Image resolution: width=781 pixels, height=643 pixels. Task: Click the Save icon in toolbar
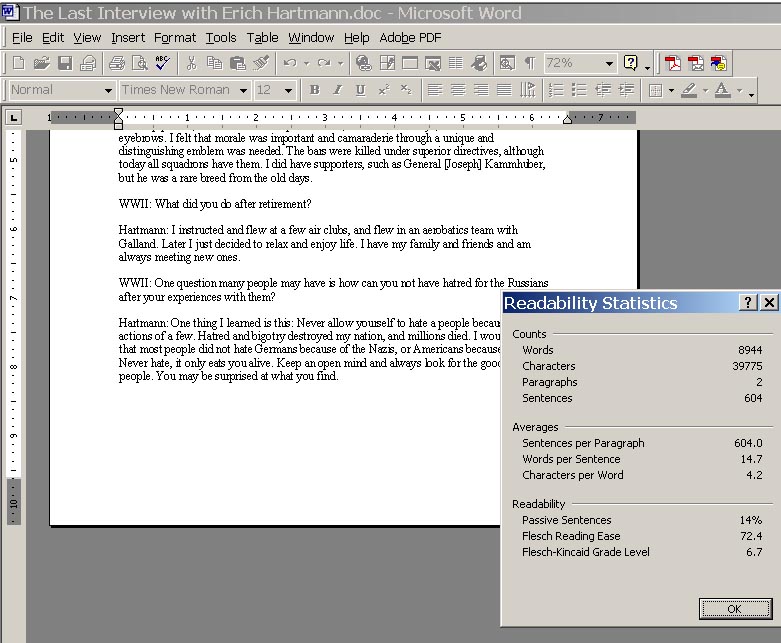(65, 63)
